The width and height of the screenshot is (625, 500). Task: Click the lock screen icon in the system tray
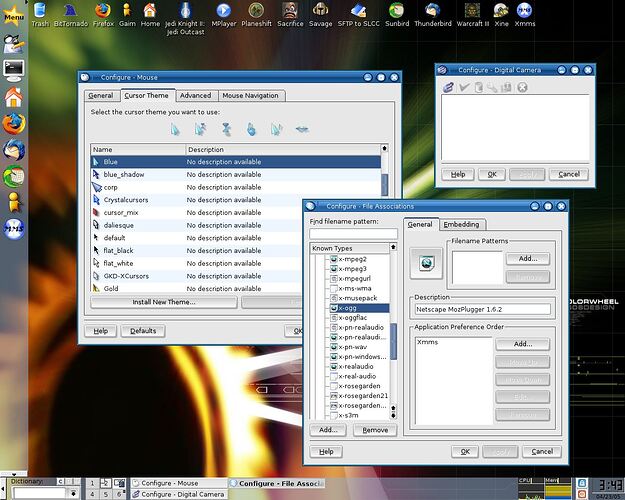(582, 483)
